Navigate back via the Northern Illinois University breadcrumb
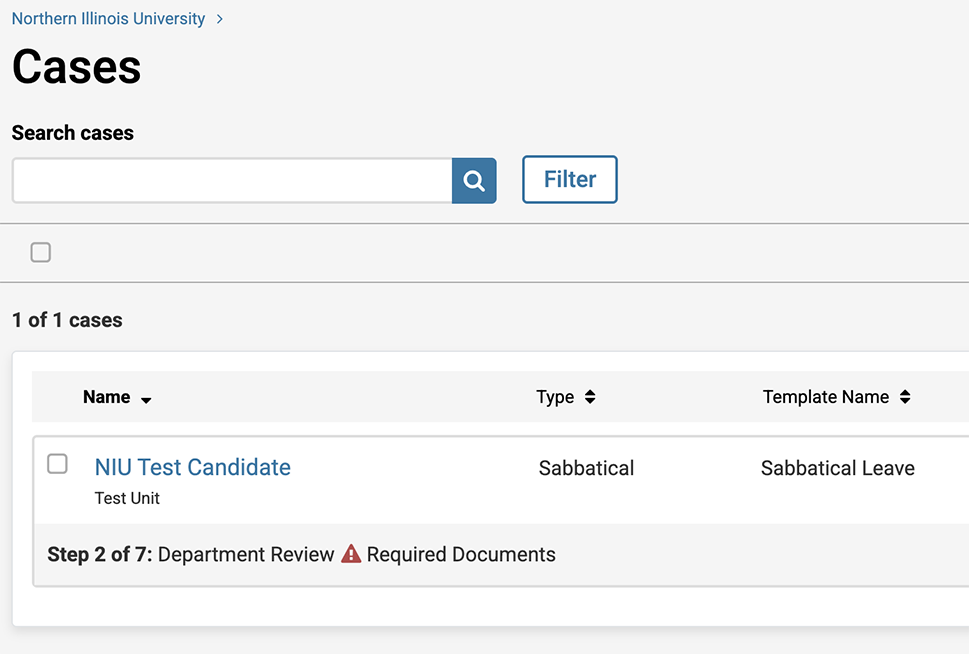The width and height of the screenshot is (969, 654). click(x=108, y=18)
